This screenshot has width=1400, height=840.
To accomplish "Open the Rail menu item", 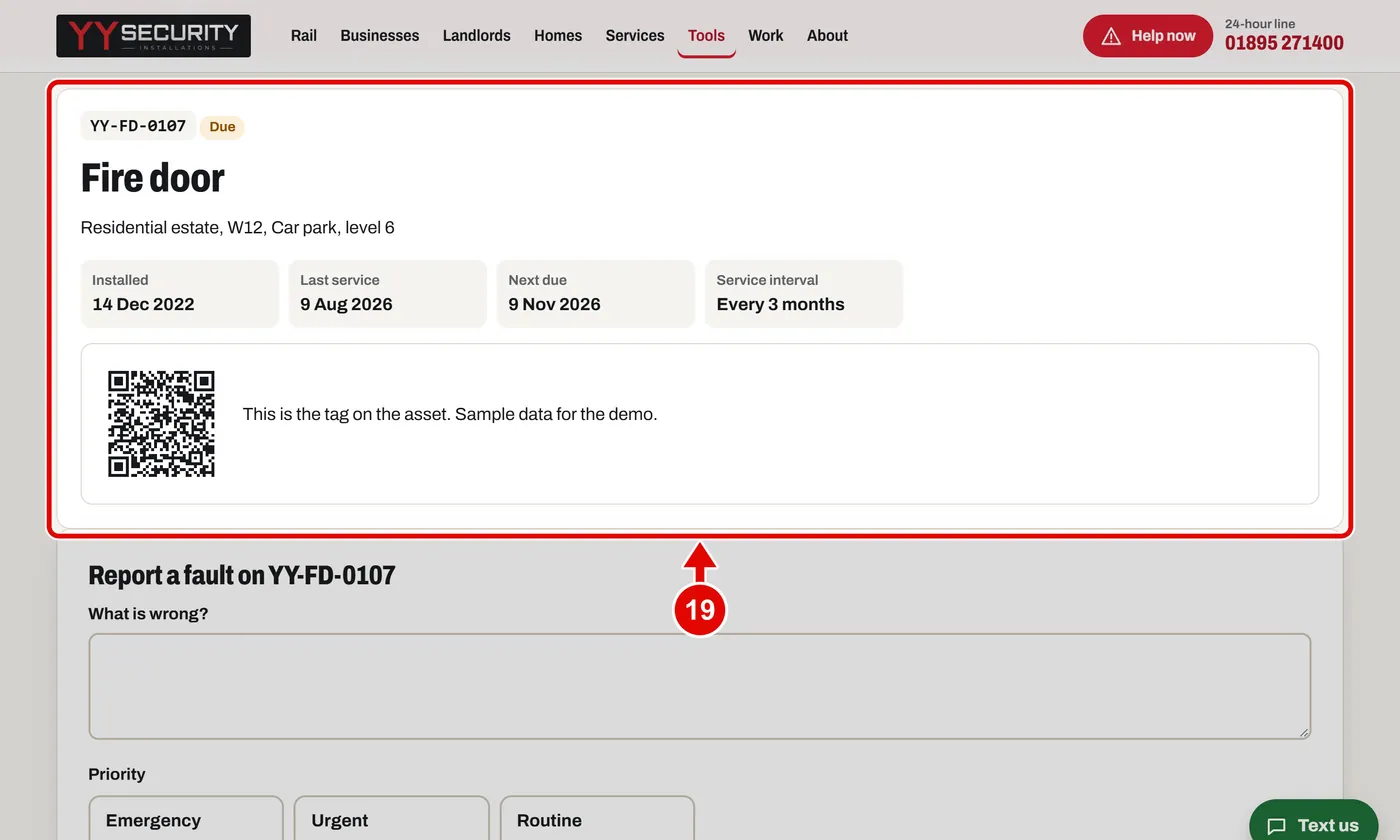I will point(304,36).
